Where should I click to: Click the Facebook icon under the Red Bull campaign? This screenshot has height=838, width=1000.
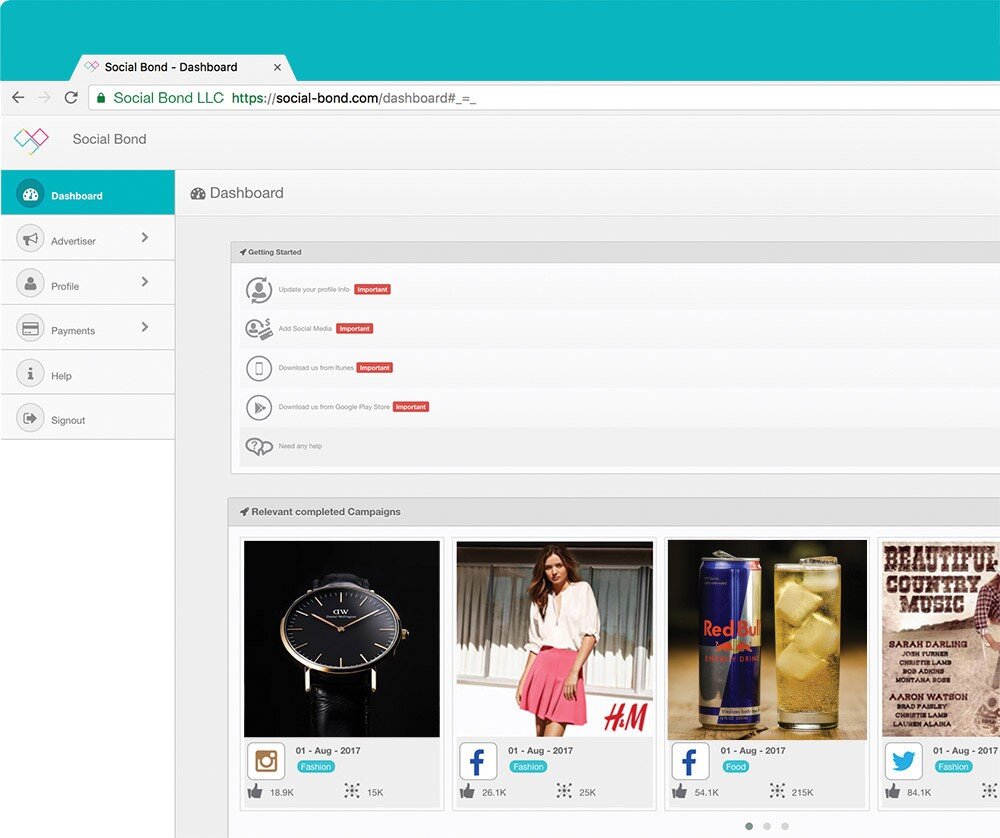pos(690,761)
